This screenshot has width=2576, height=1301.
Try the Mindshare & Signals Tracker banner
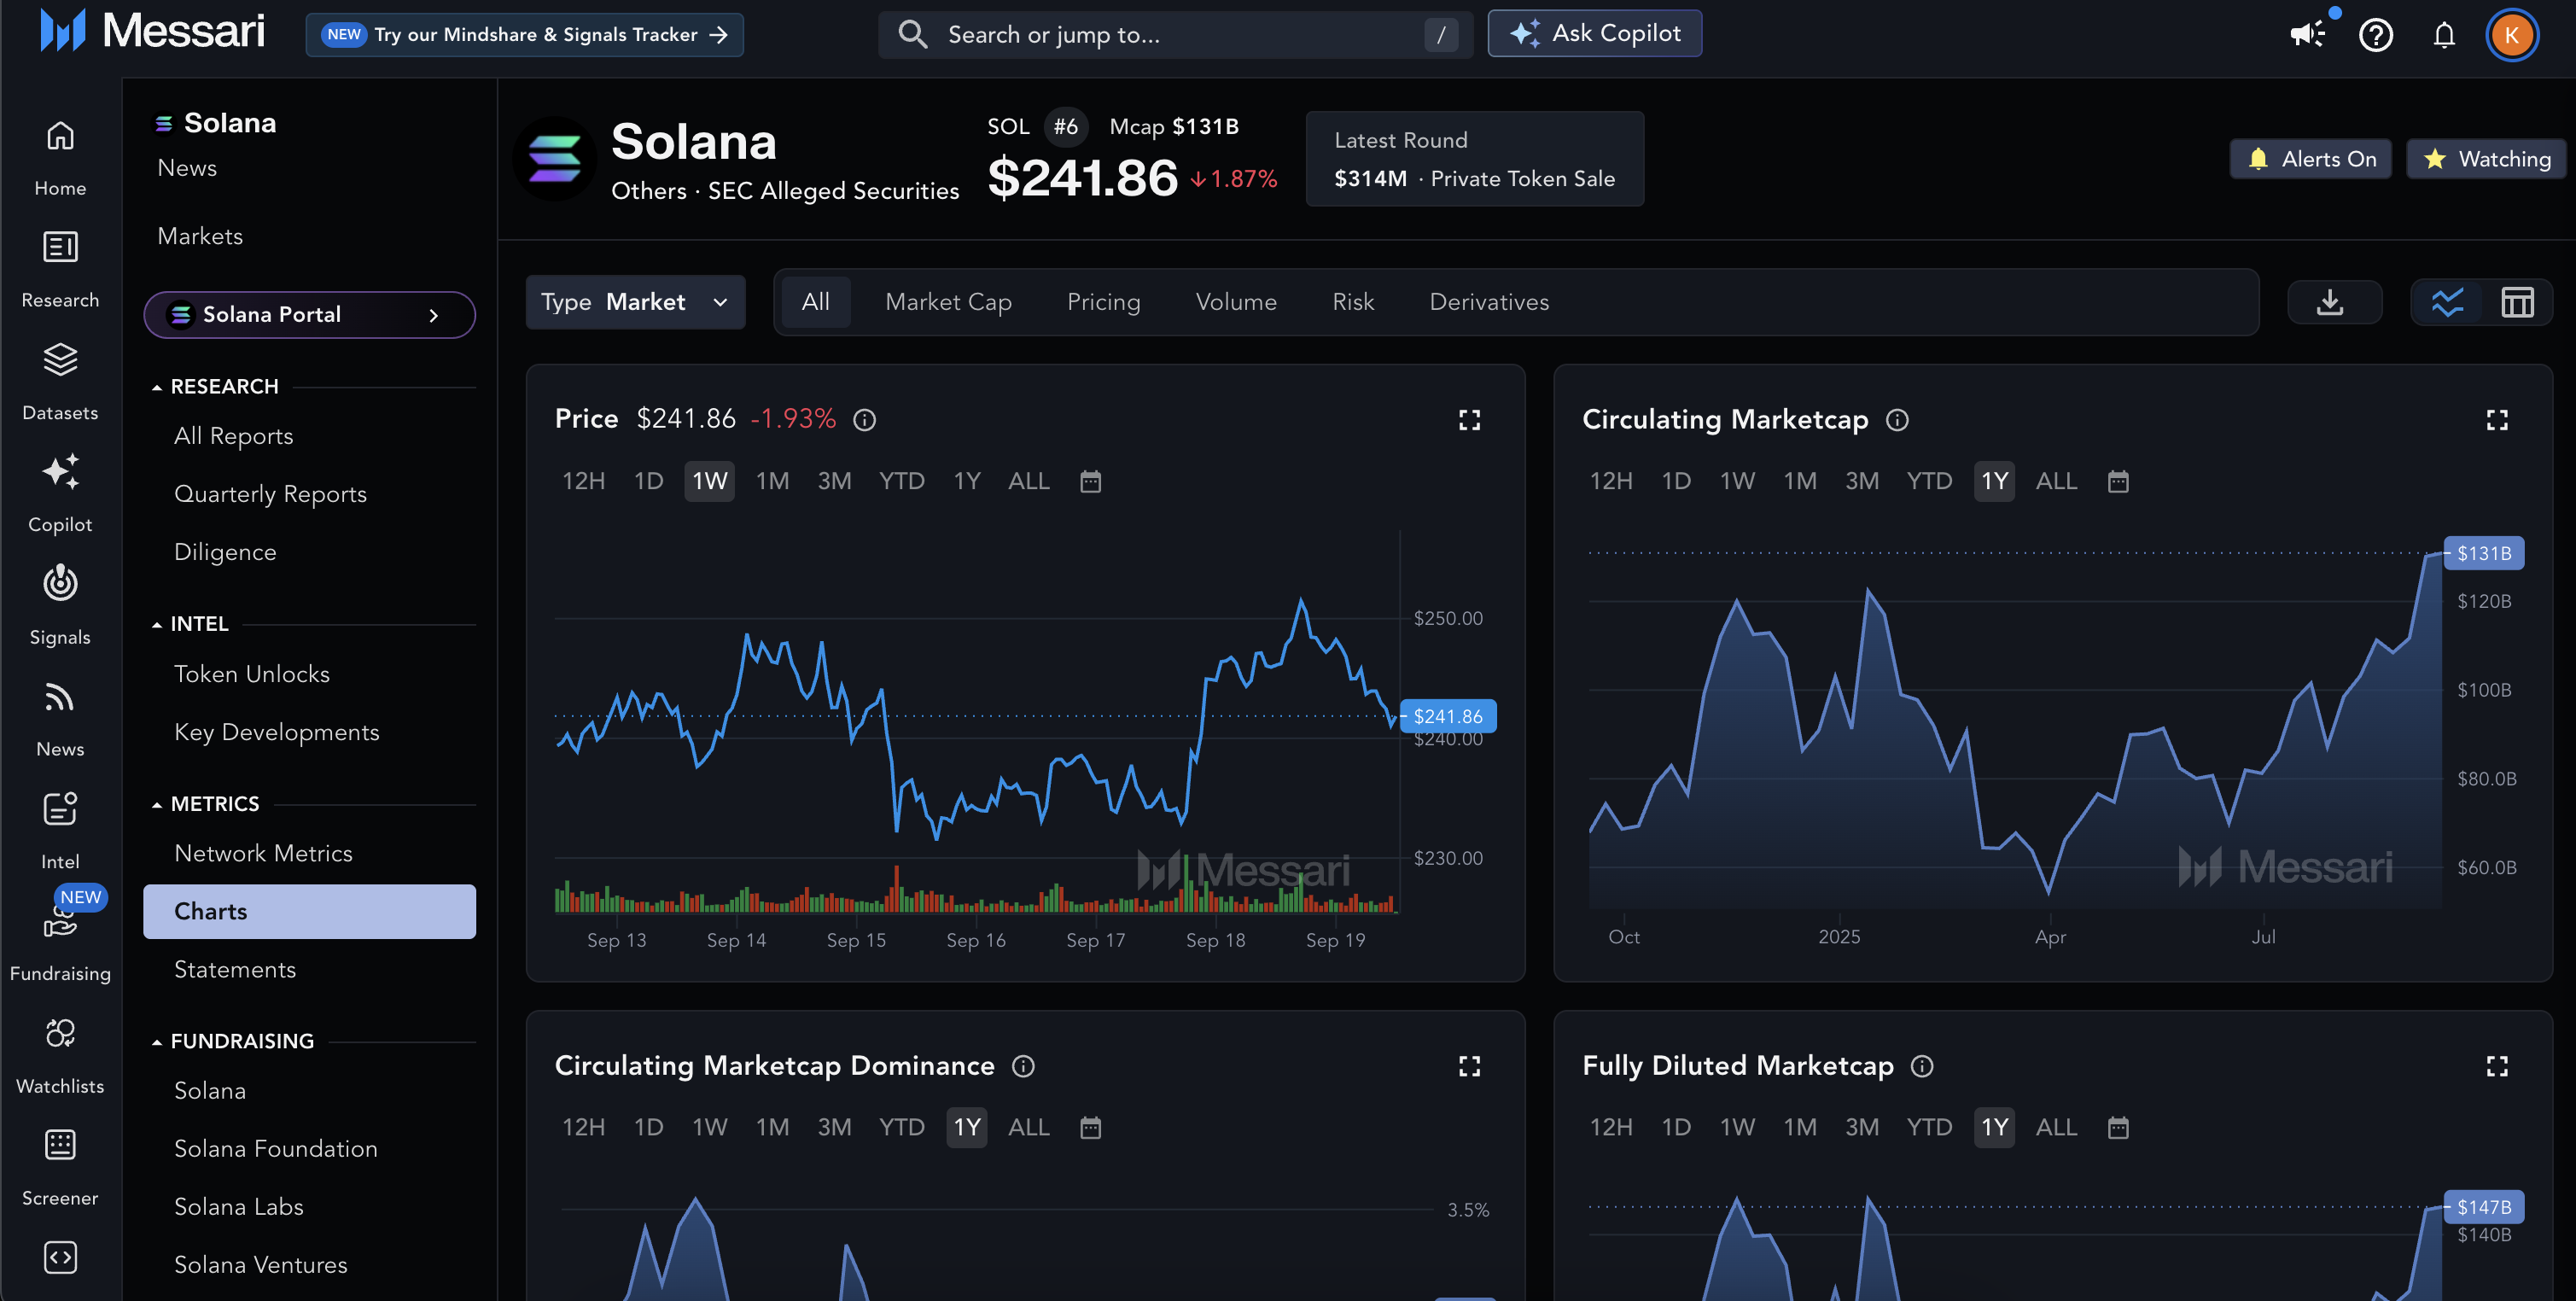coord(525,35)
